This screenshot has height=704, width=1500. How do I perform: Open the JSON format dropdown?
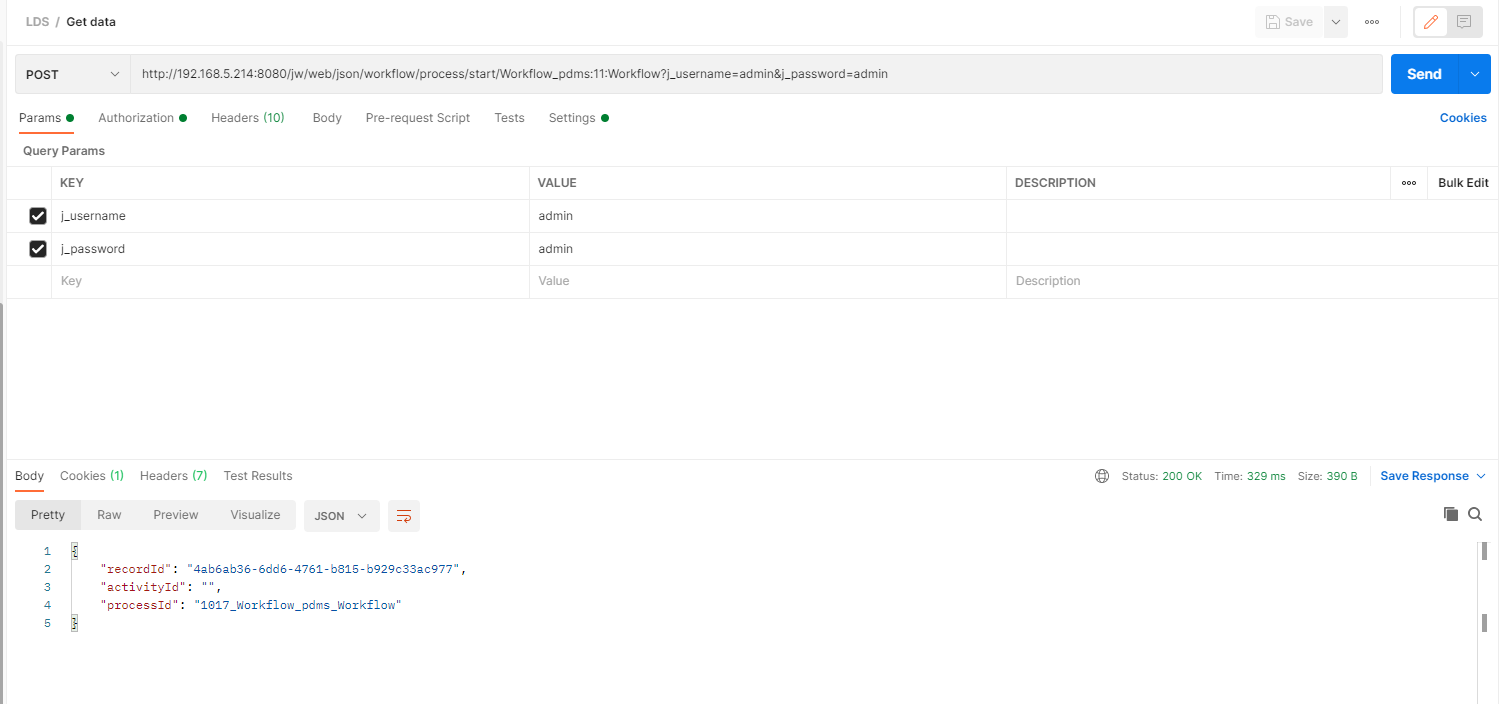click(341, 516)
